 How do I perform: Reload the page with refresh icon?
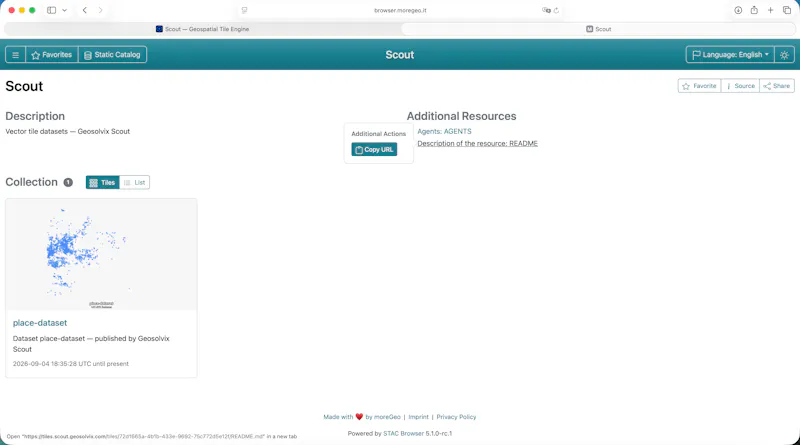[x=556, y=10]
